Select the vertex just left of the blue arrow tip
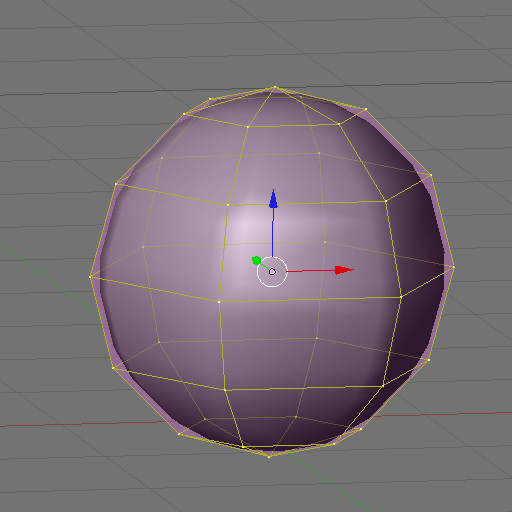The width and height of the screenshot is (512, 512). point(228,205)
